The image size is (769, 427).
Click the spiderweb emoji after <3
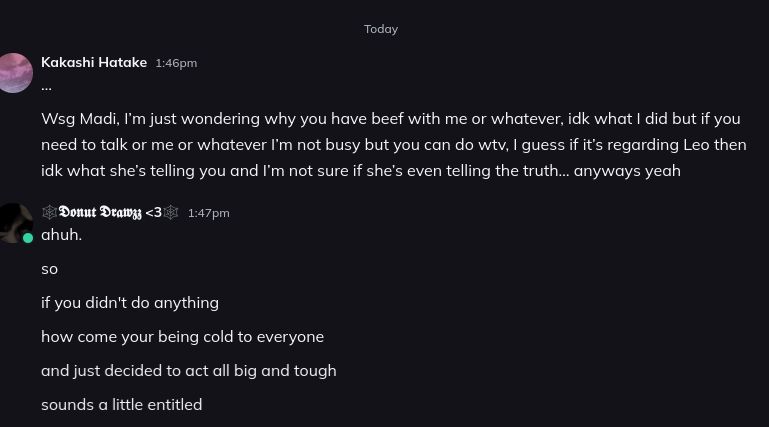pyautogui.click(x=171, y=212)
